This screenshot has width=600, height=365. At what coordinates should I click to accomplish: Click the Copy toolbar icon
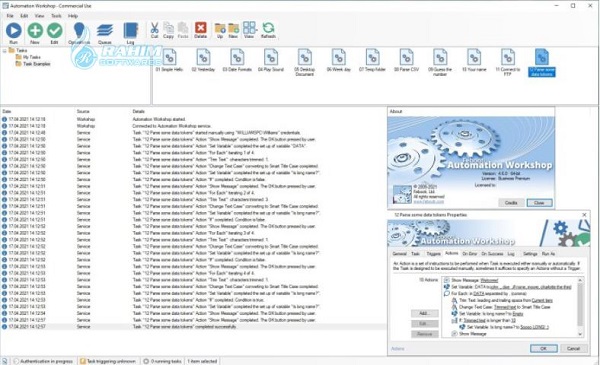coord(168,30)
